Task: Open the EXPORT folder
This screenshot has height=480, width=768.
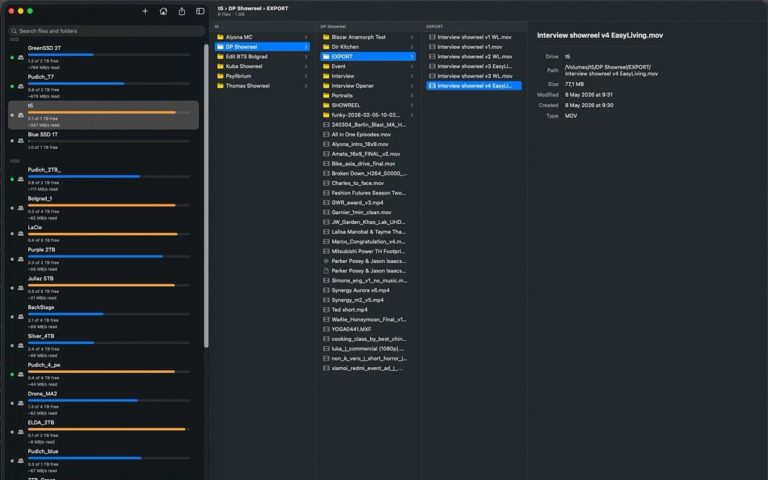Action: click(368, 56)
